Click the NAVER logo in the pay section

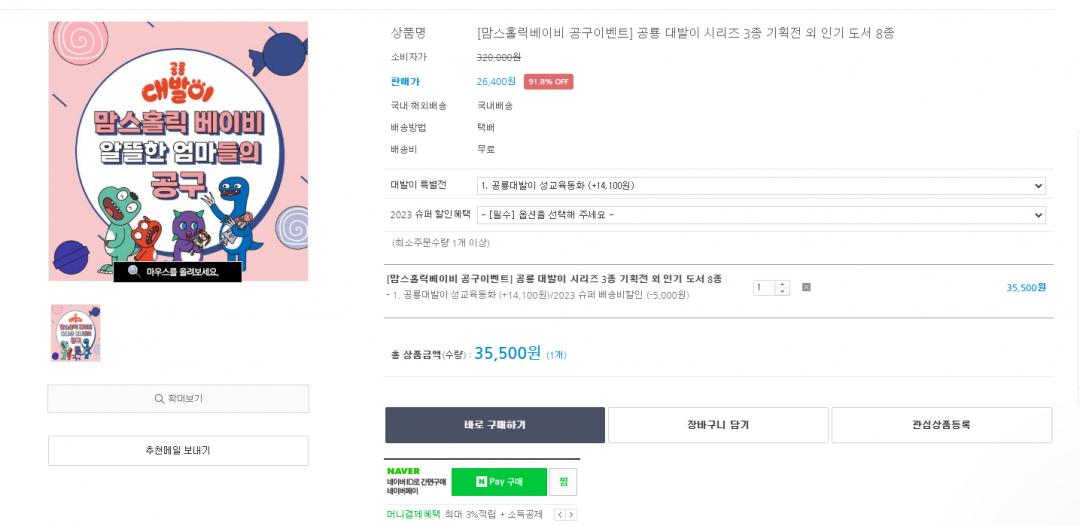[x=403, y=471]
